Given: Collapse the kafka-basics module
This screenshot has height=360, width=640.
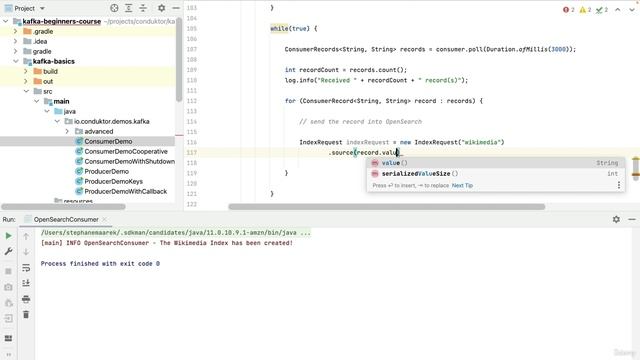Looking at the screenshot, I should 16,61.
